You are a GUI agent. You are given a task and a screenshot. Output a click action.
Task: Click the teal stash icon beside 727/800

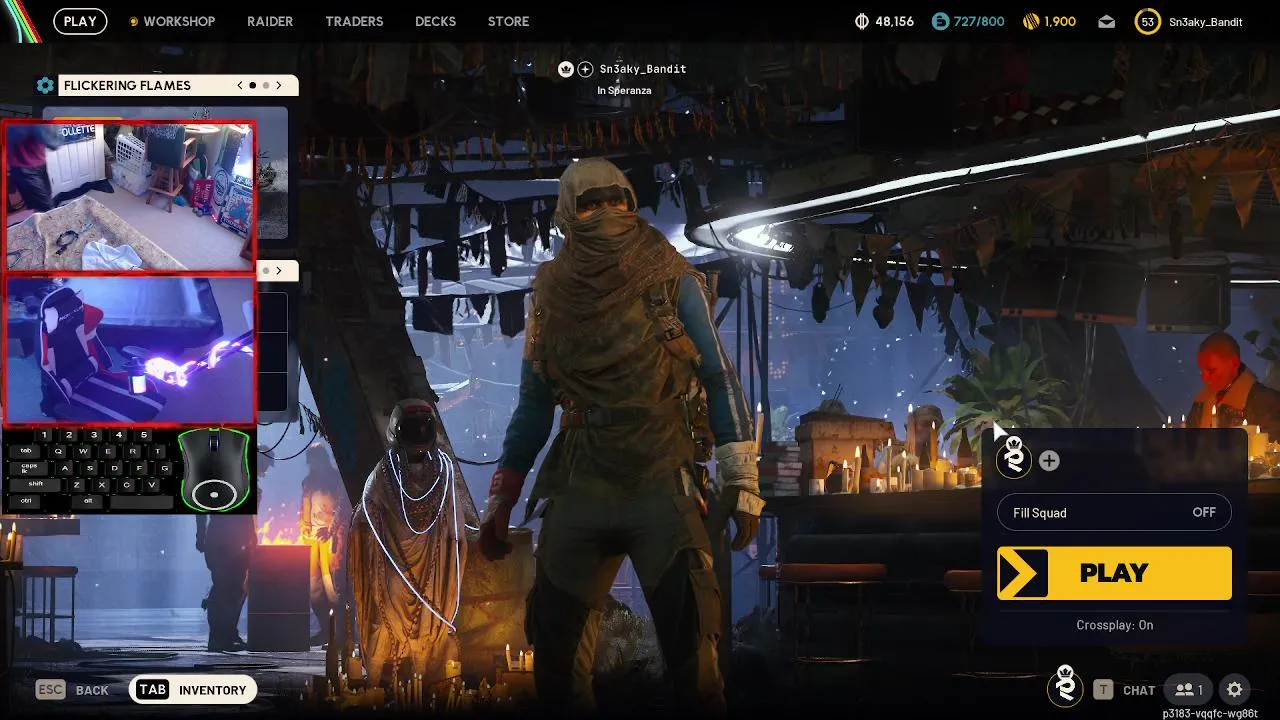point(939,21)
